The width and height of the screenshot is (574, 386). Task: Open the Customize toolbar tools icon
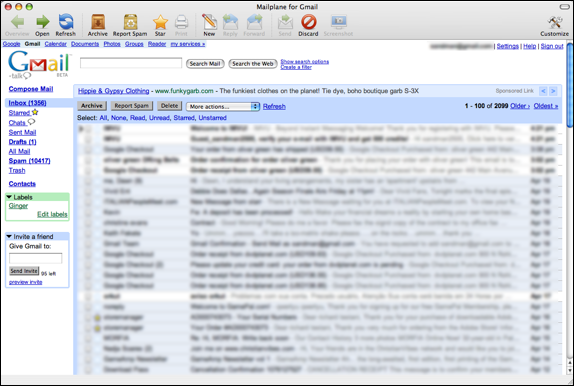click(555, 22)
